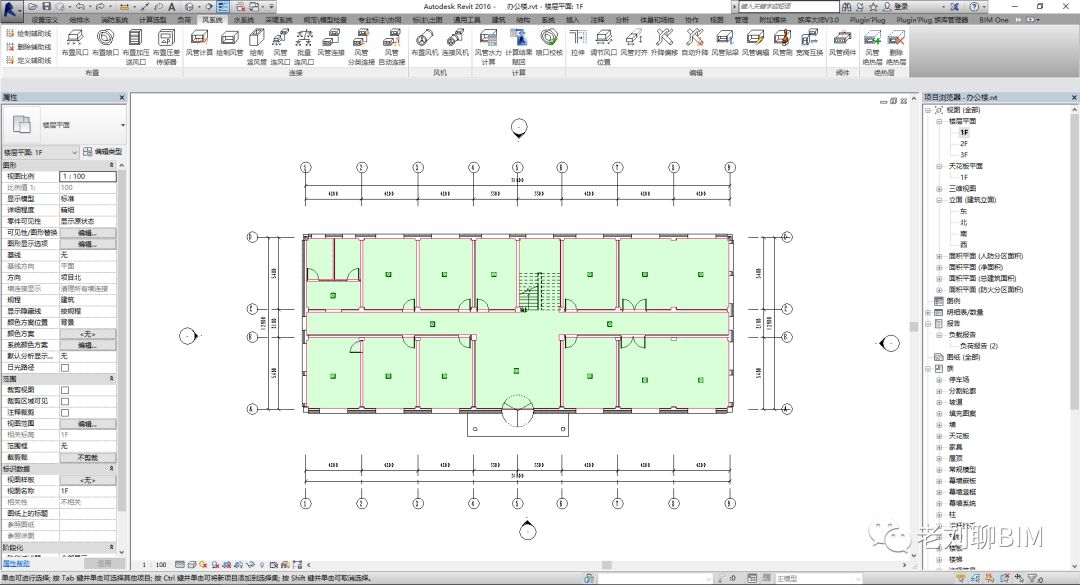
Task: Click the 视图比例 1:100 value field
Action: 87,176
